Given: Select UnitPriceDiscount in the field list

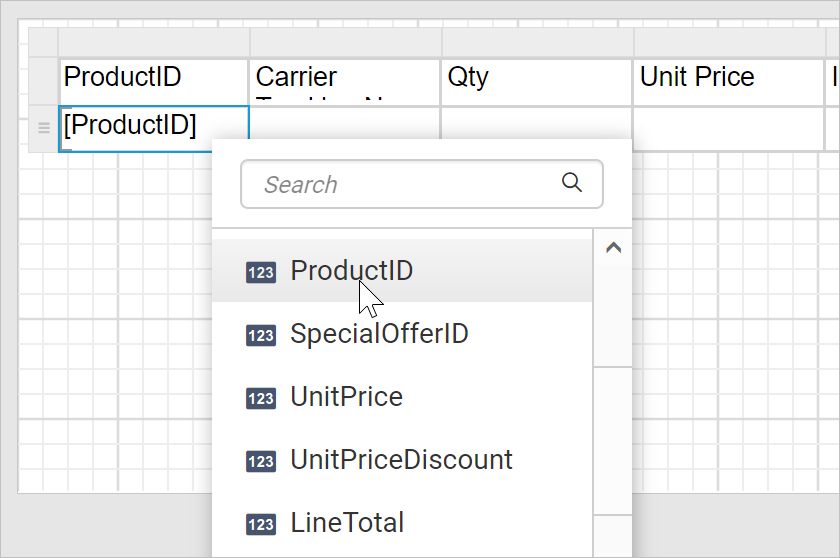Looking at the screenshot, I should [402, 460].
